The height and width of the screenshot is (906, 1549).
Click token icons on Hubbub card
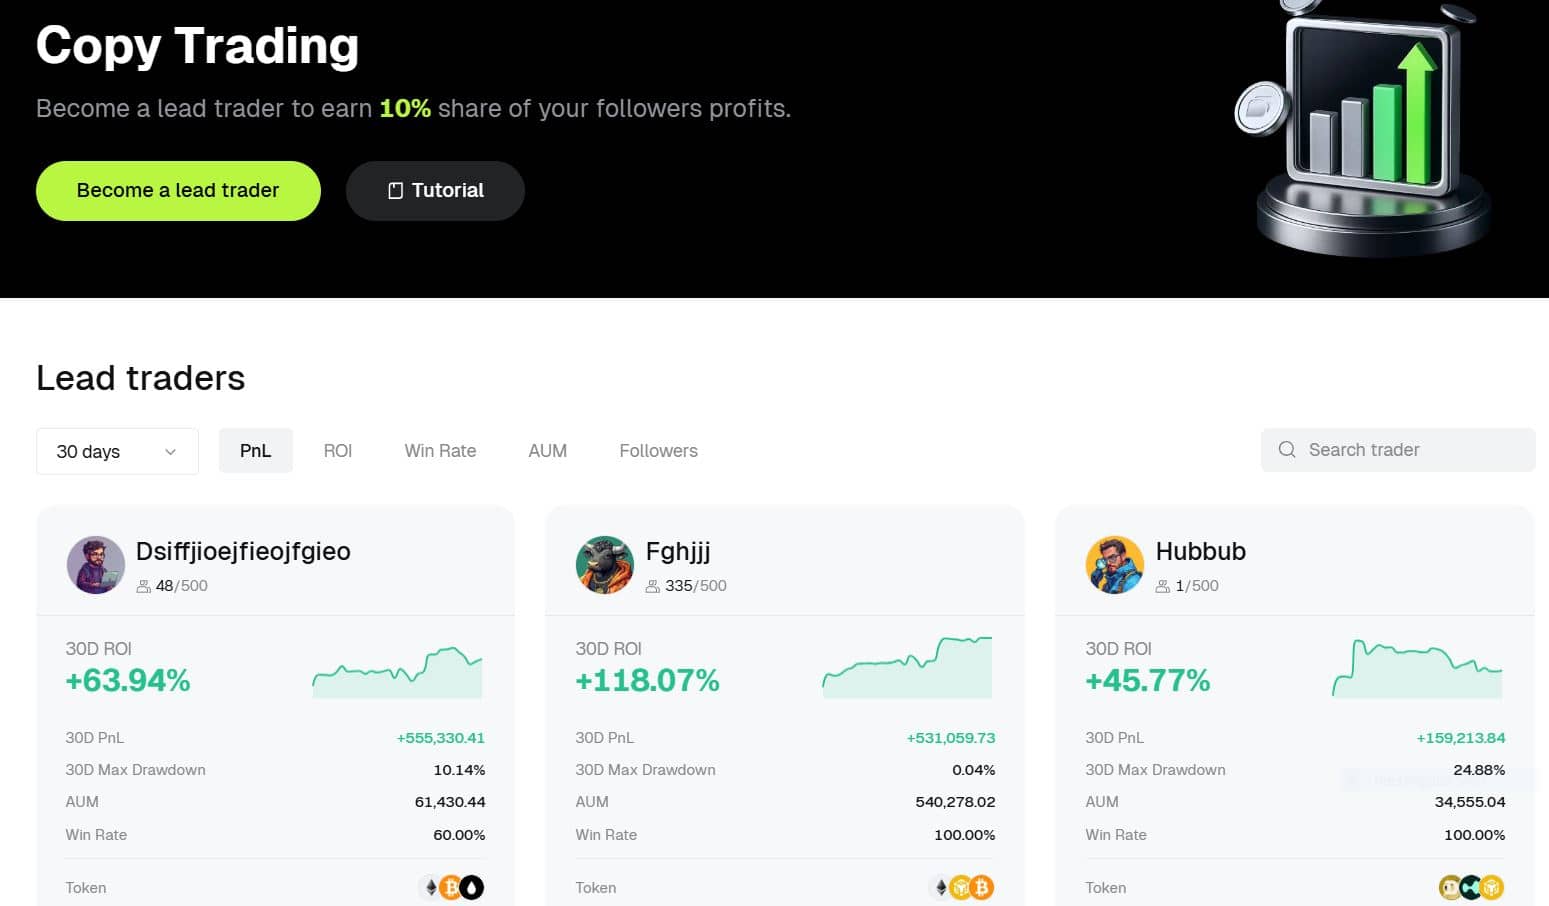[x=1472, y=887]
